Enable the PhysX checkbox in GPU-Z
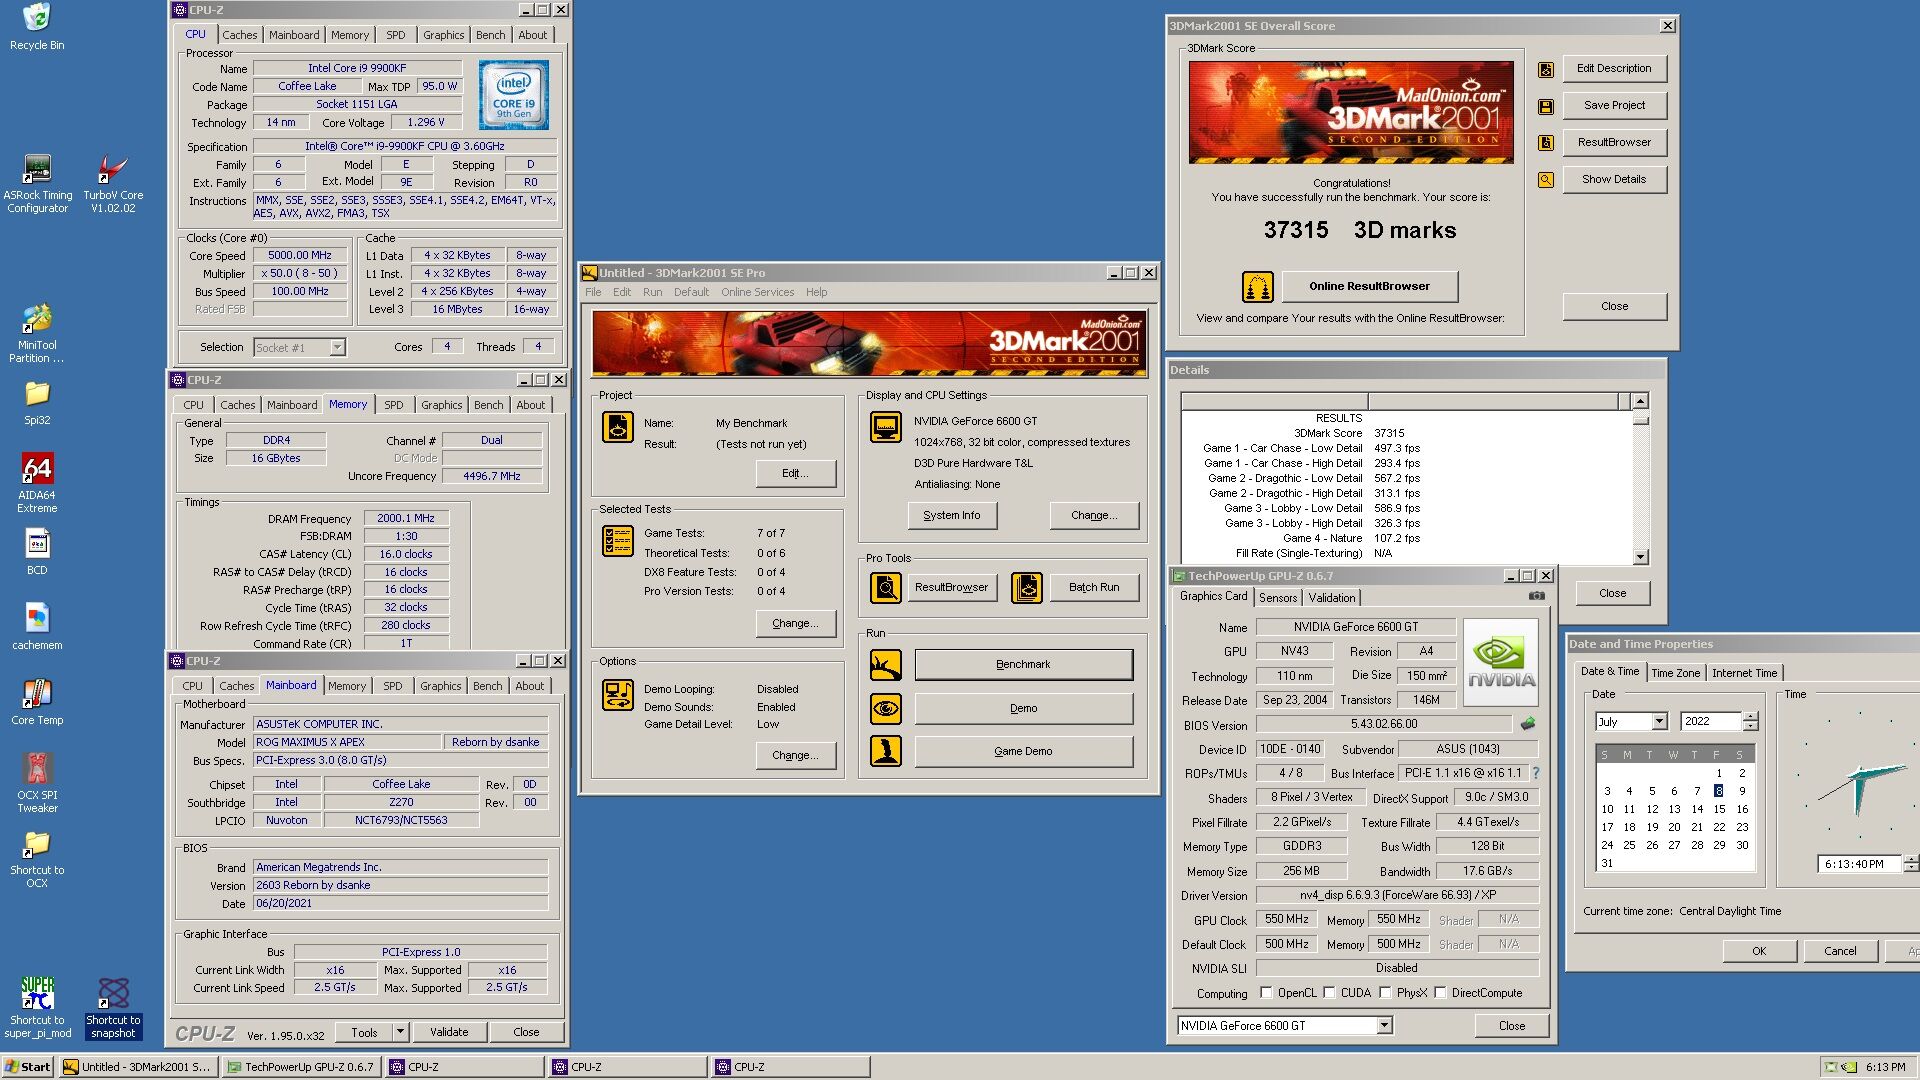Image resolution: width=1920 pixels, height=1080 pixels. (x=1385, y=993)
